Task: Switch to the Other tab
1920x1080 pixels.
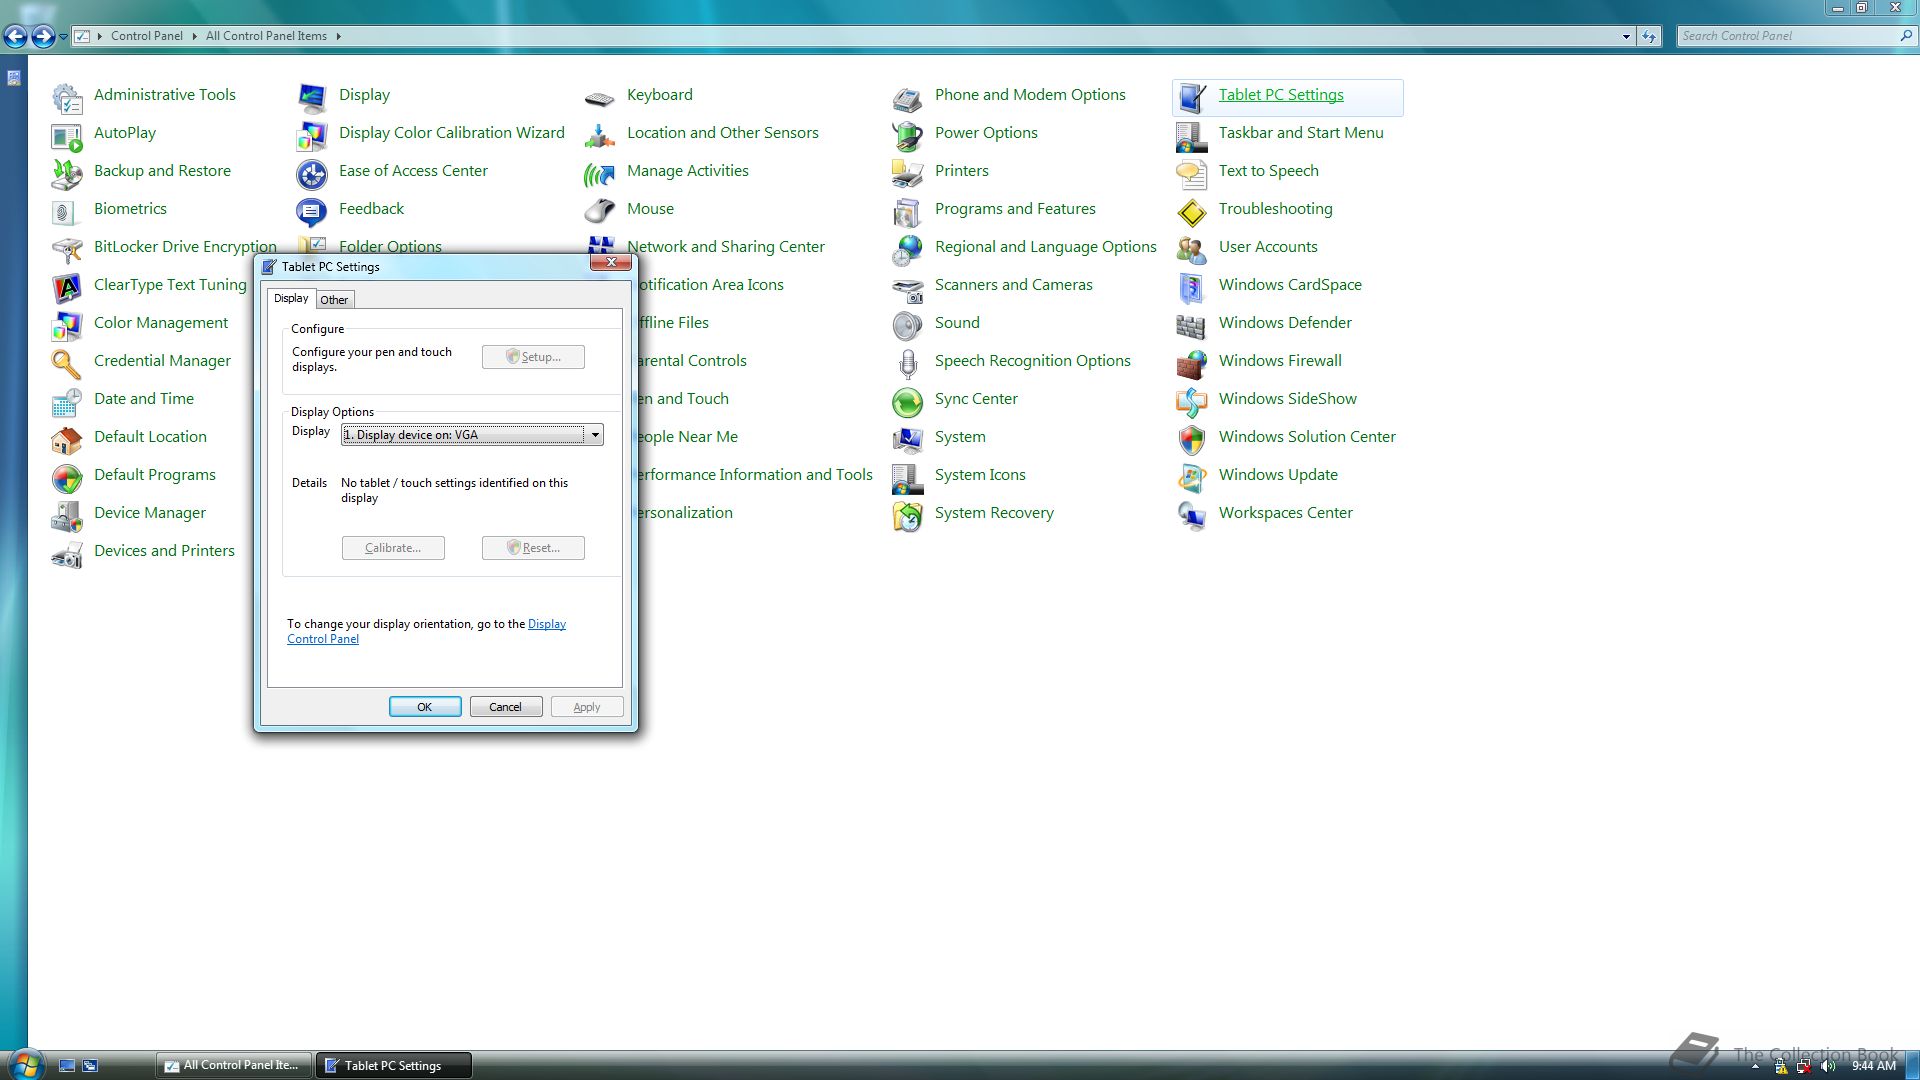Action: pyautogui.click(x=334, y=299)
